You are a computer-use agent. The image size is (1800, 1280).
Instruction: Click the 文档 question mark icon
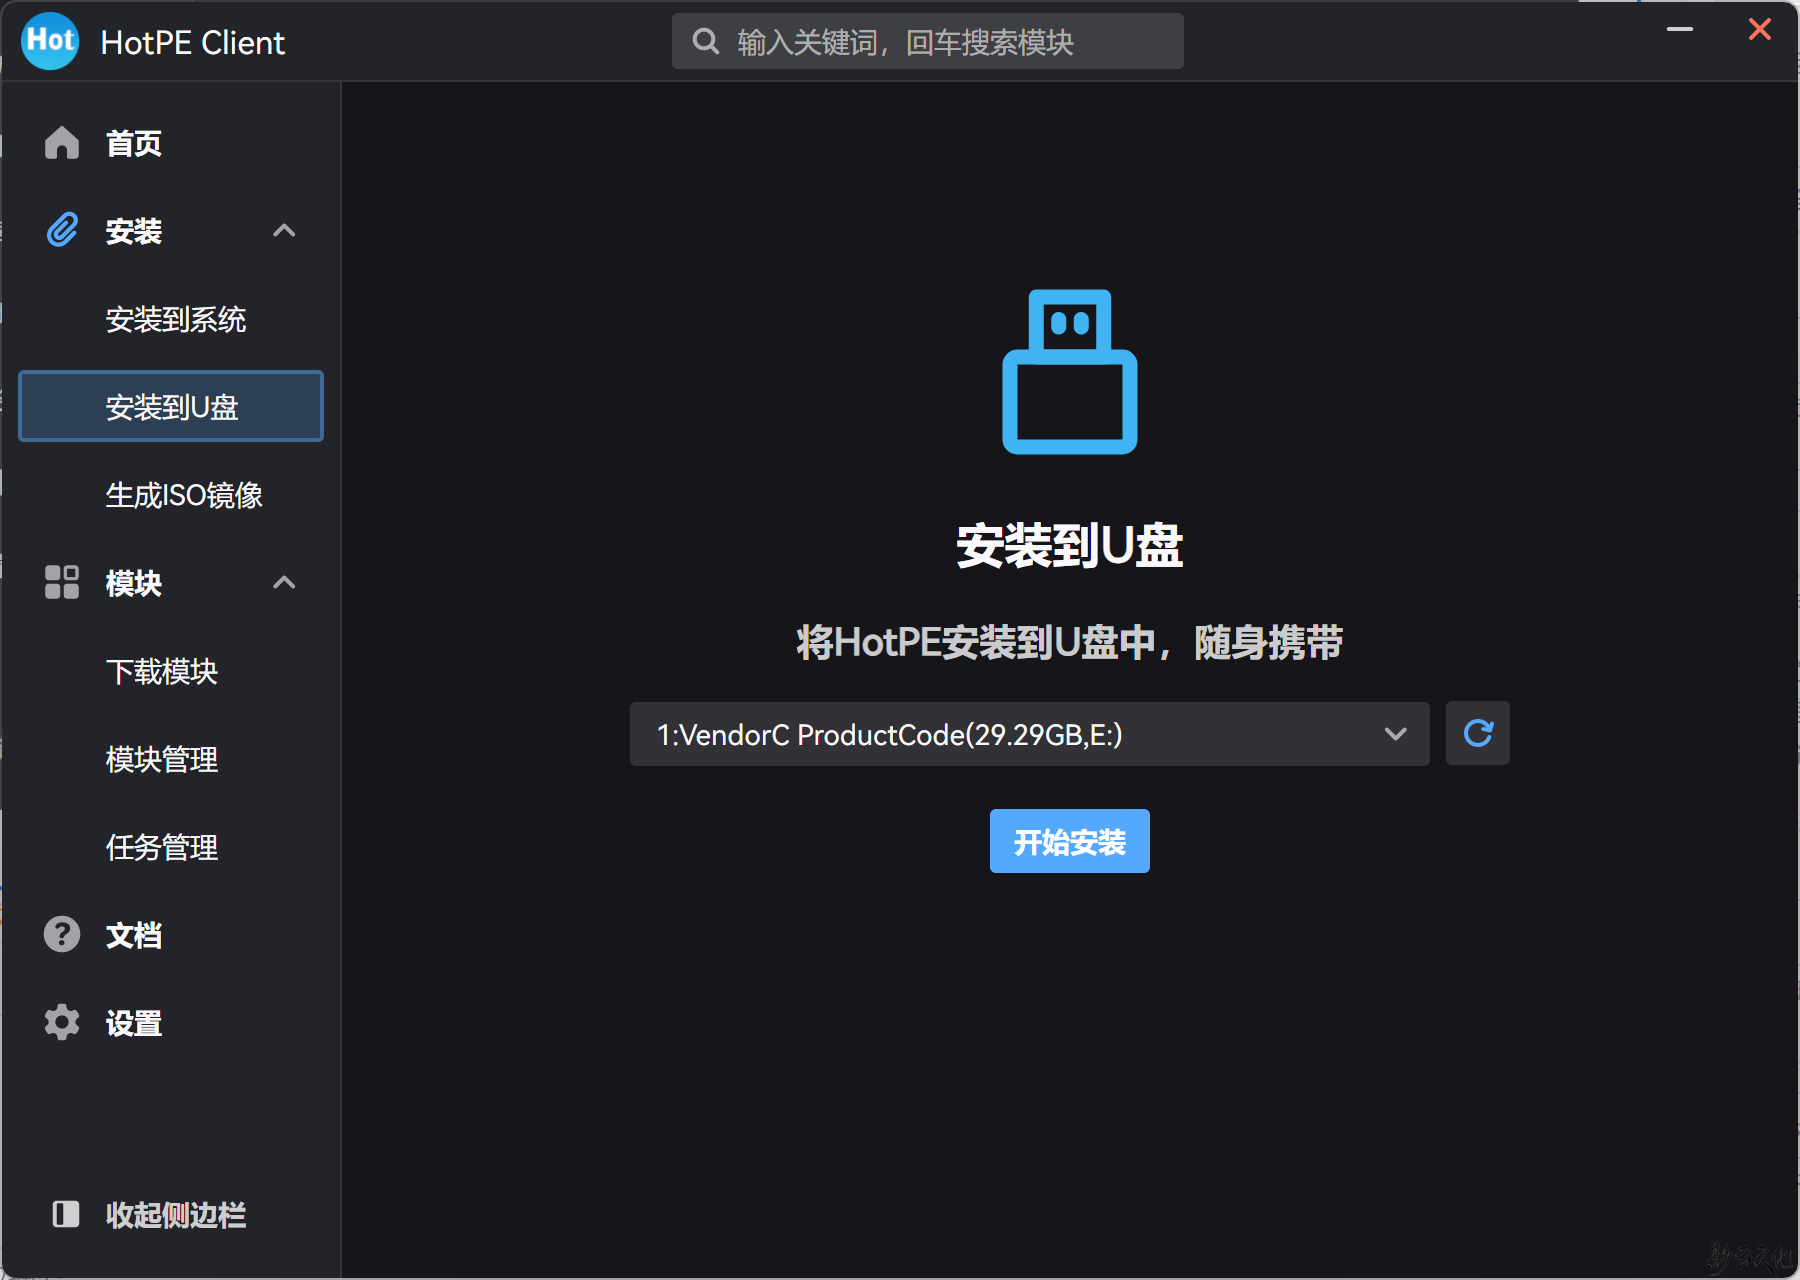click(x=62, y=934)
